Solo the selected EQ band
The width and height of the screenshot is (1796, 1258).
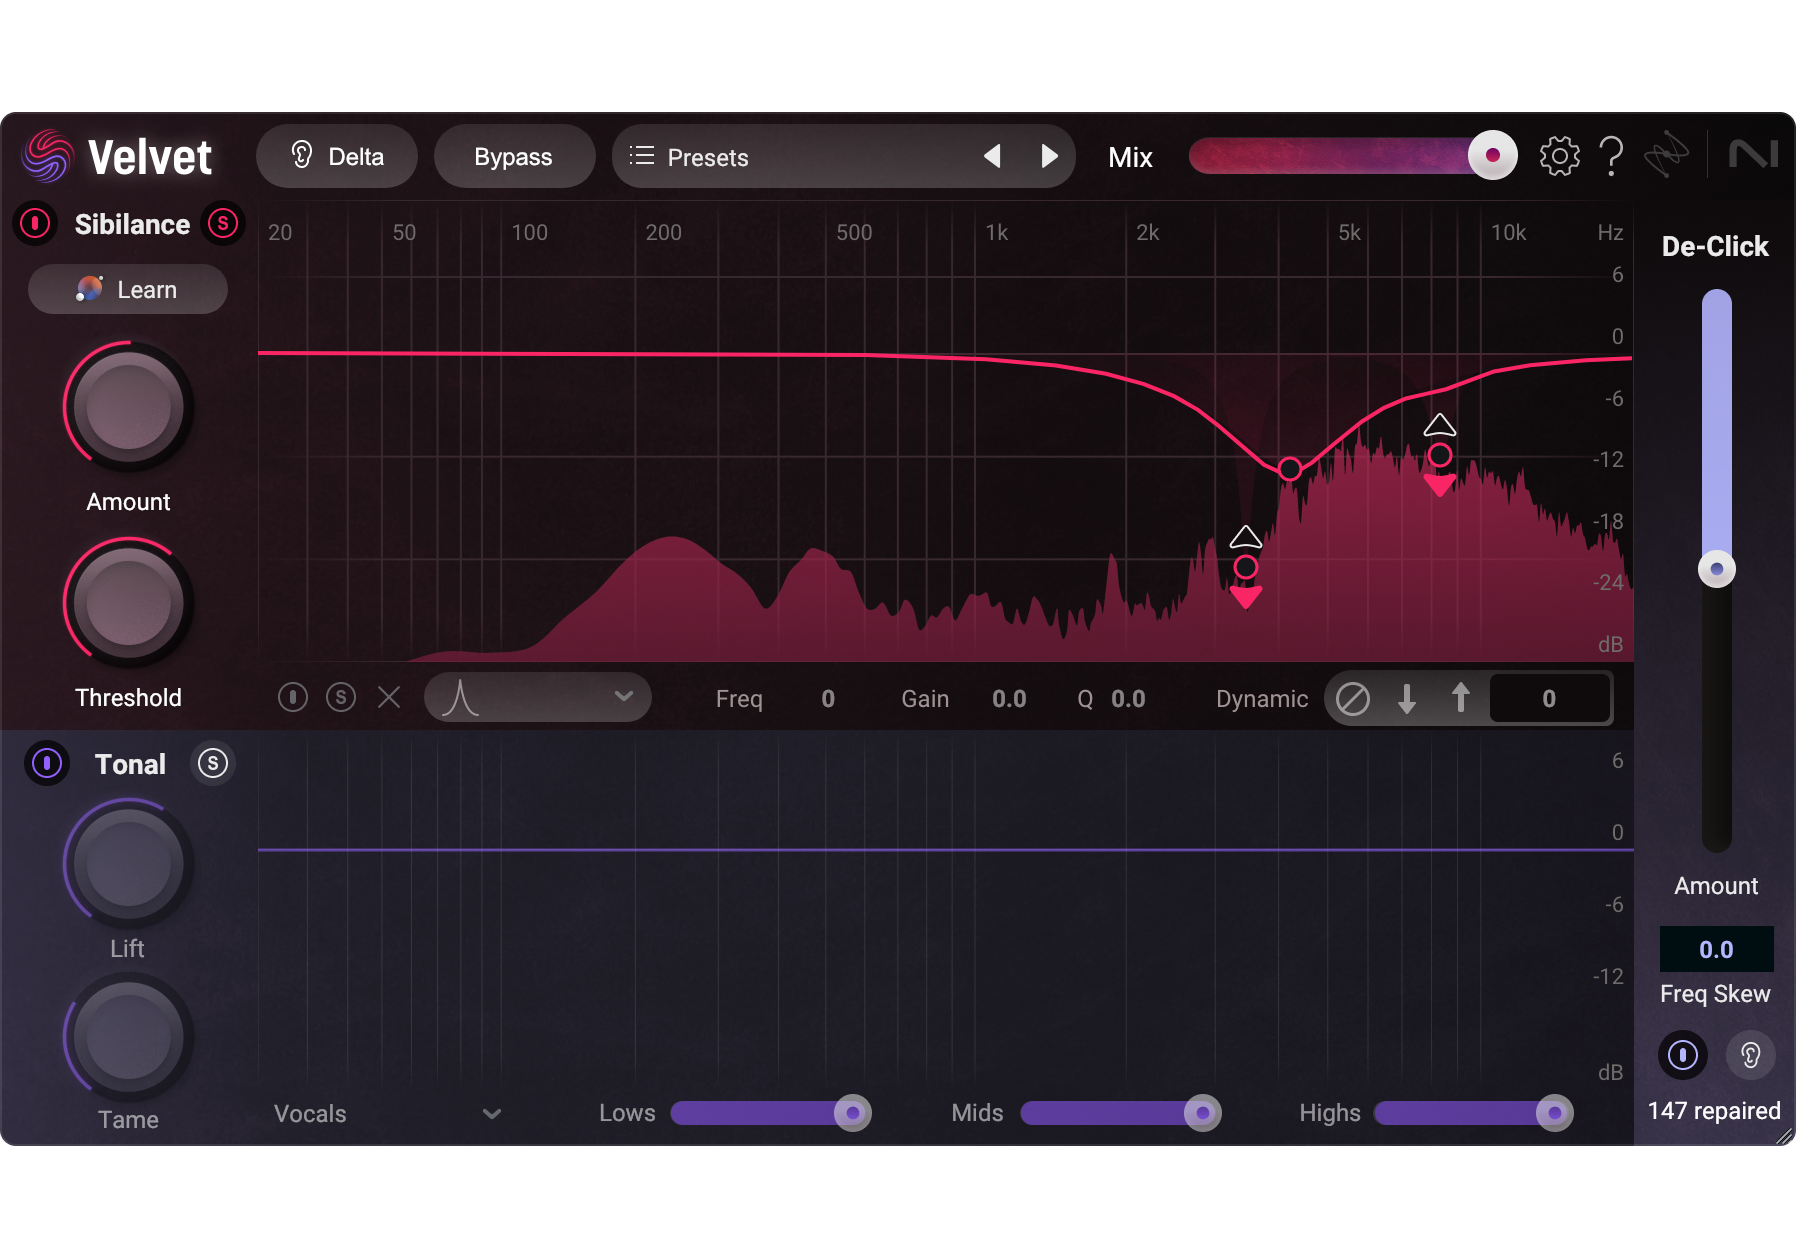pos(341,697)
